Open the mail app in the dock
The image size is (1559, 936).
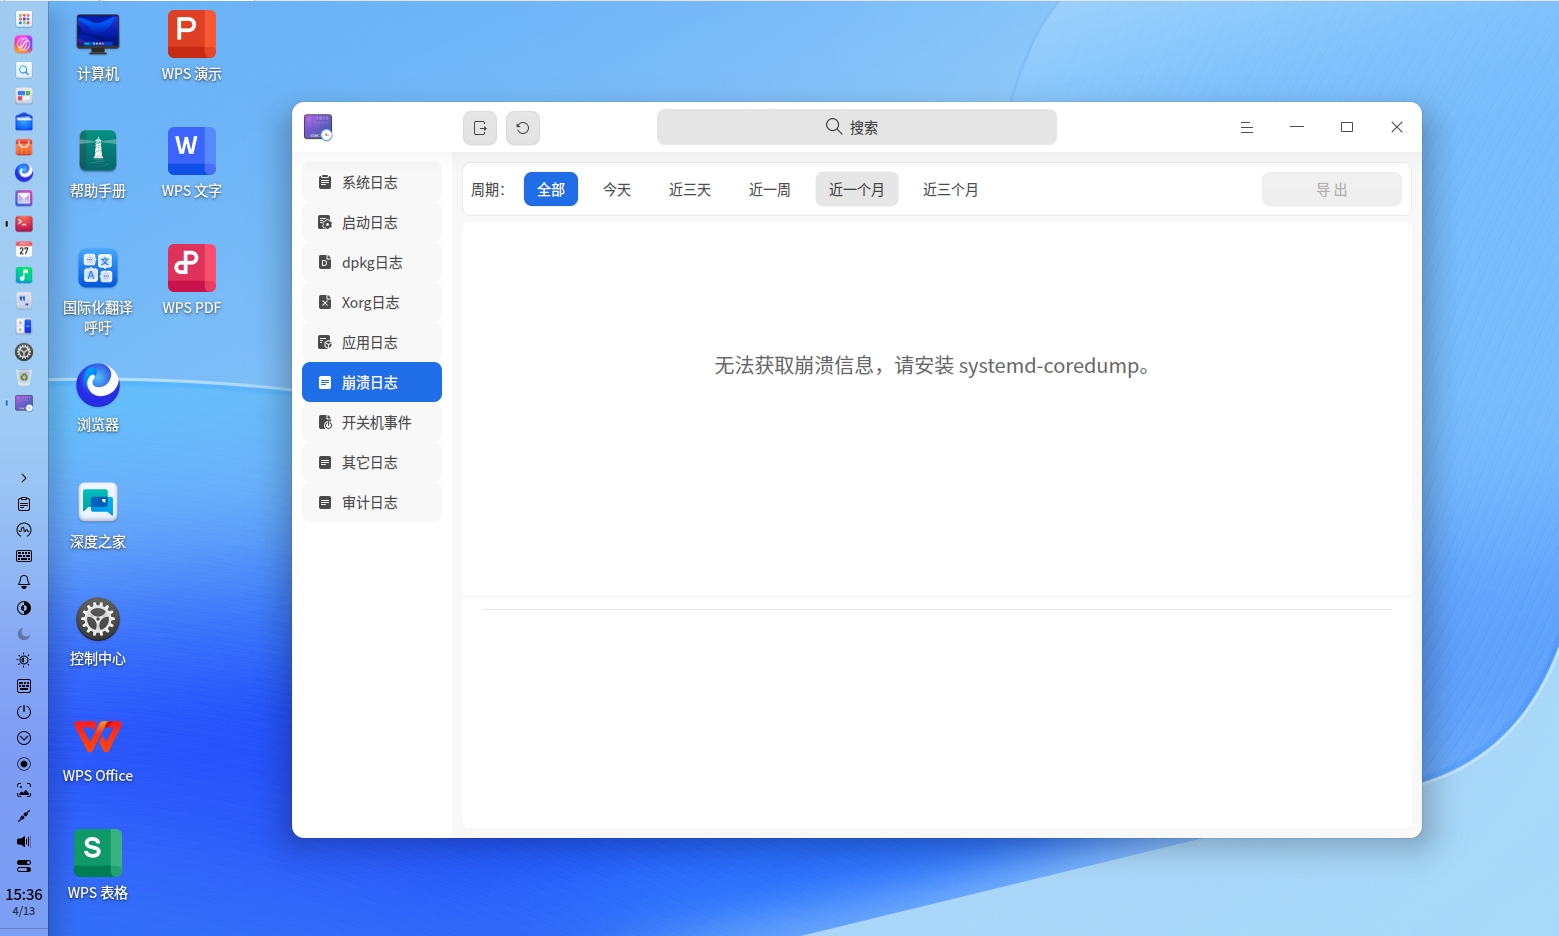[x=24, y=198]
